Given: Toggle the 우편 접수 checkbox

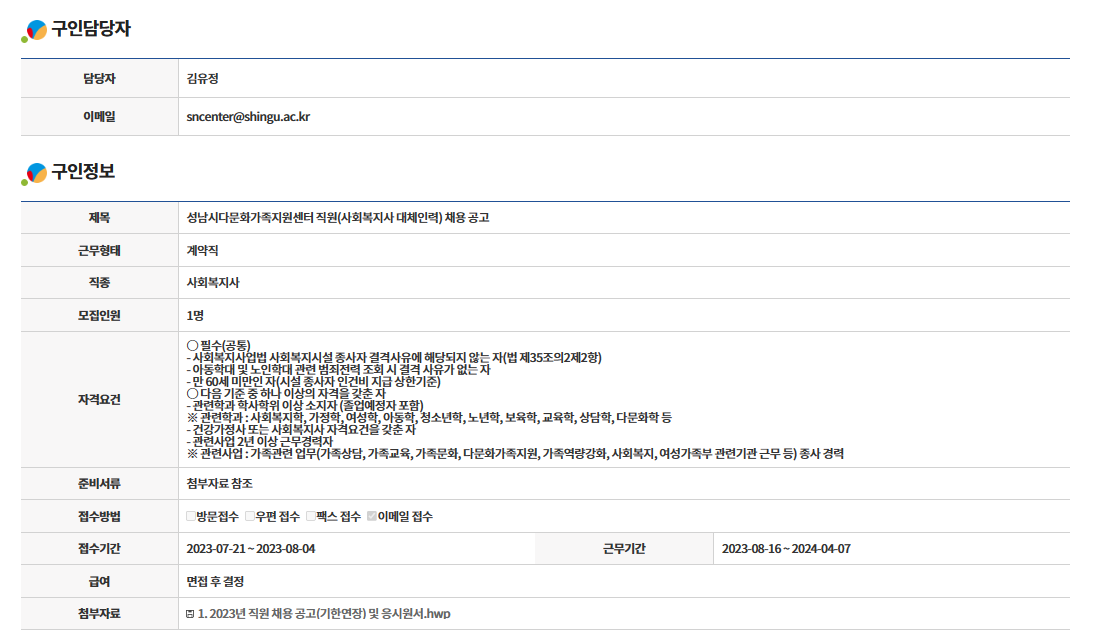Looking at the screenshot, I should (x=250, y=516).
